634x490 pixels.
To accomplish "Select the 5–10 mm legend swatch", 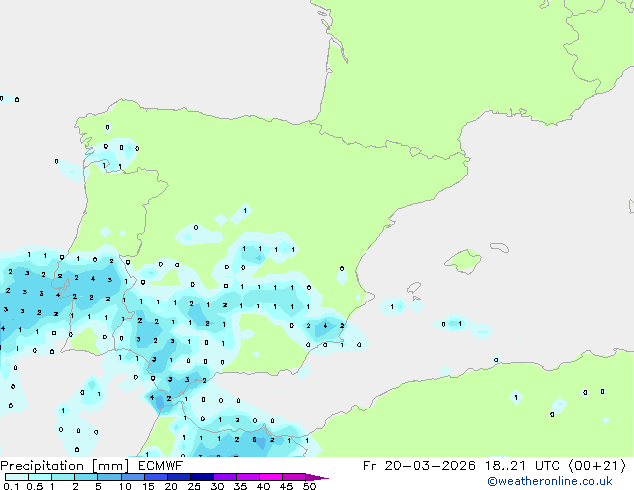I will [109, 477].
